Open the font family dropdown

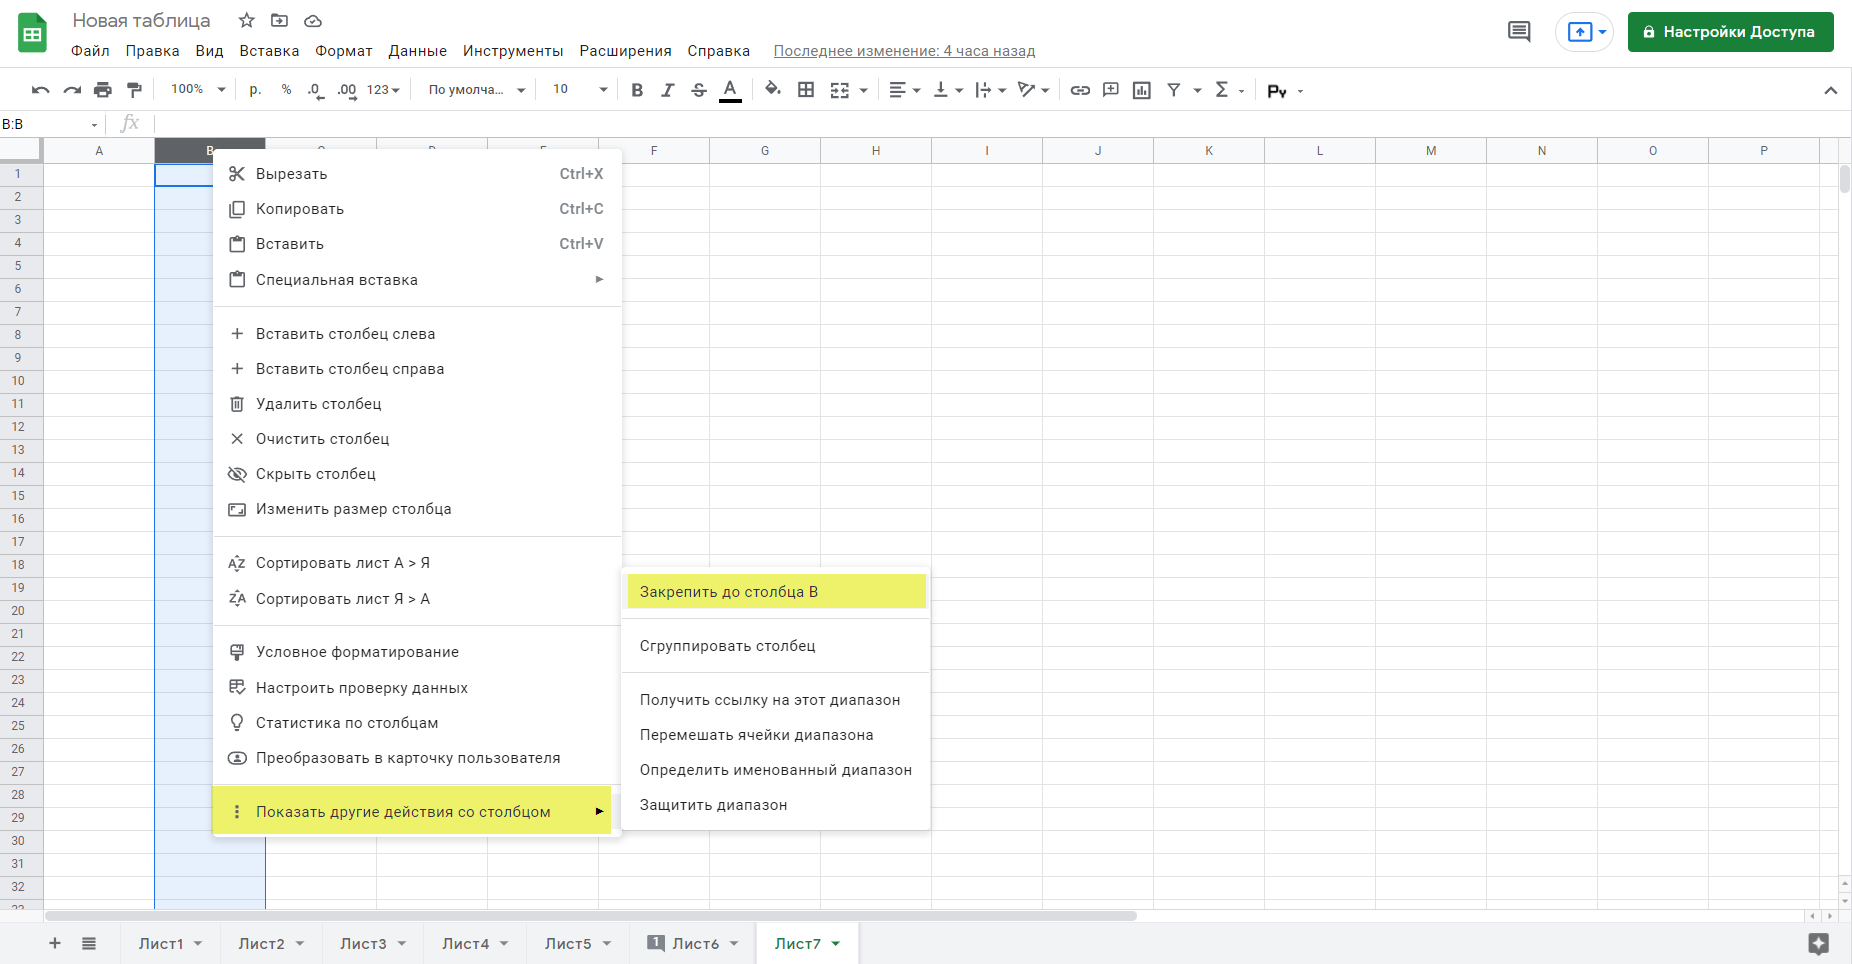(476, 90)
